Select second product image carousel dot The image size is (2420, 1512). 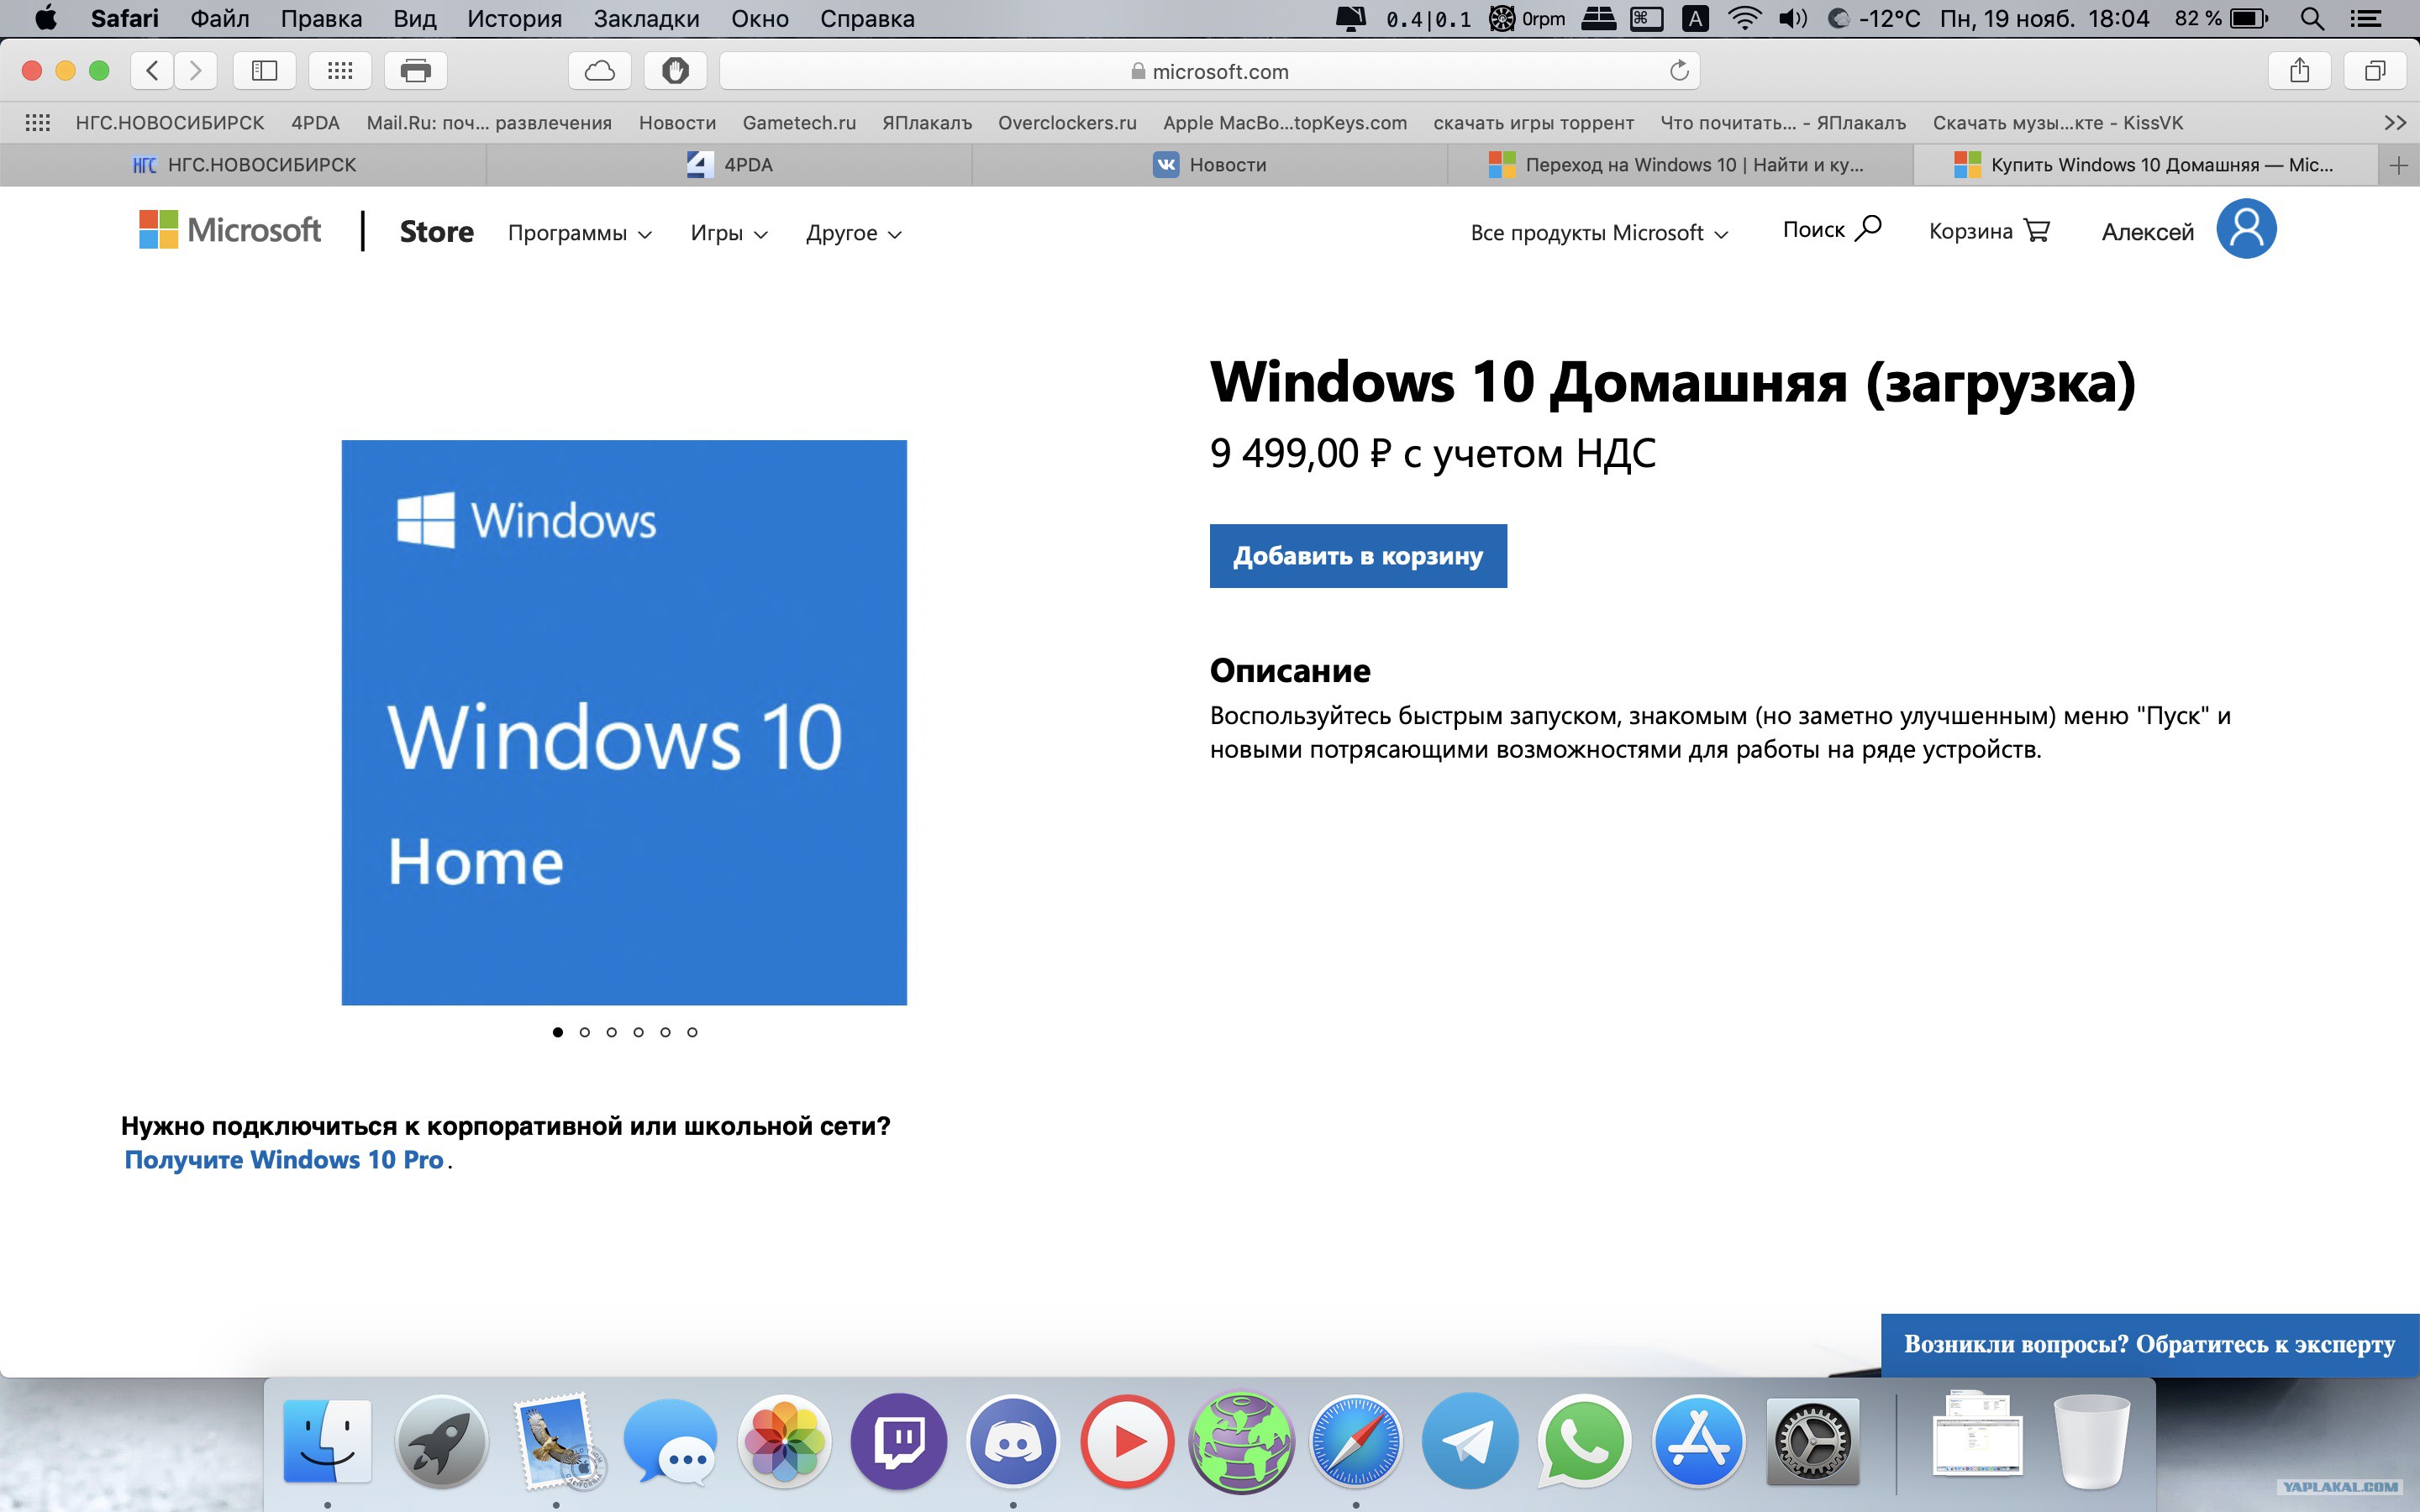pyautogui.click(x=585, y=1032)
